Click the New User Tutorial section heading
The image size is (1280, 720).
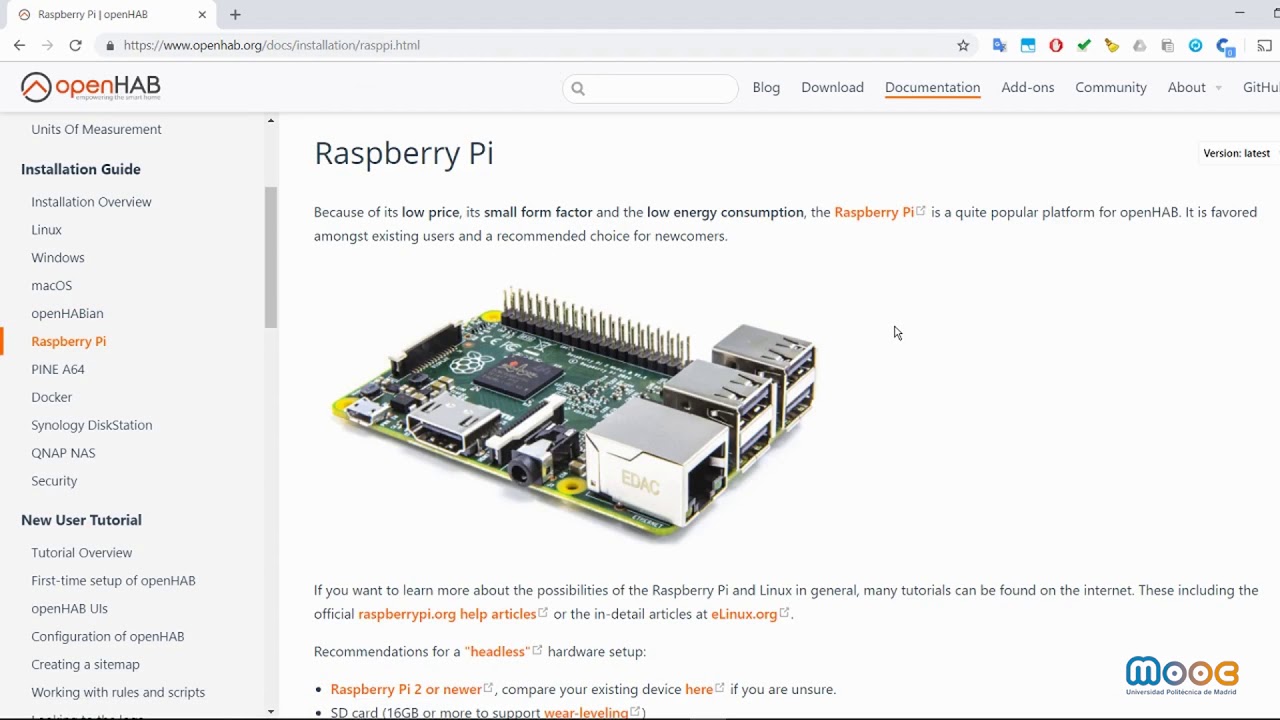[81, 520]
